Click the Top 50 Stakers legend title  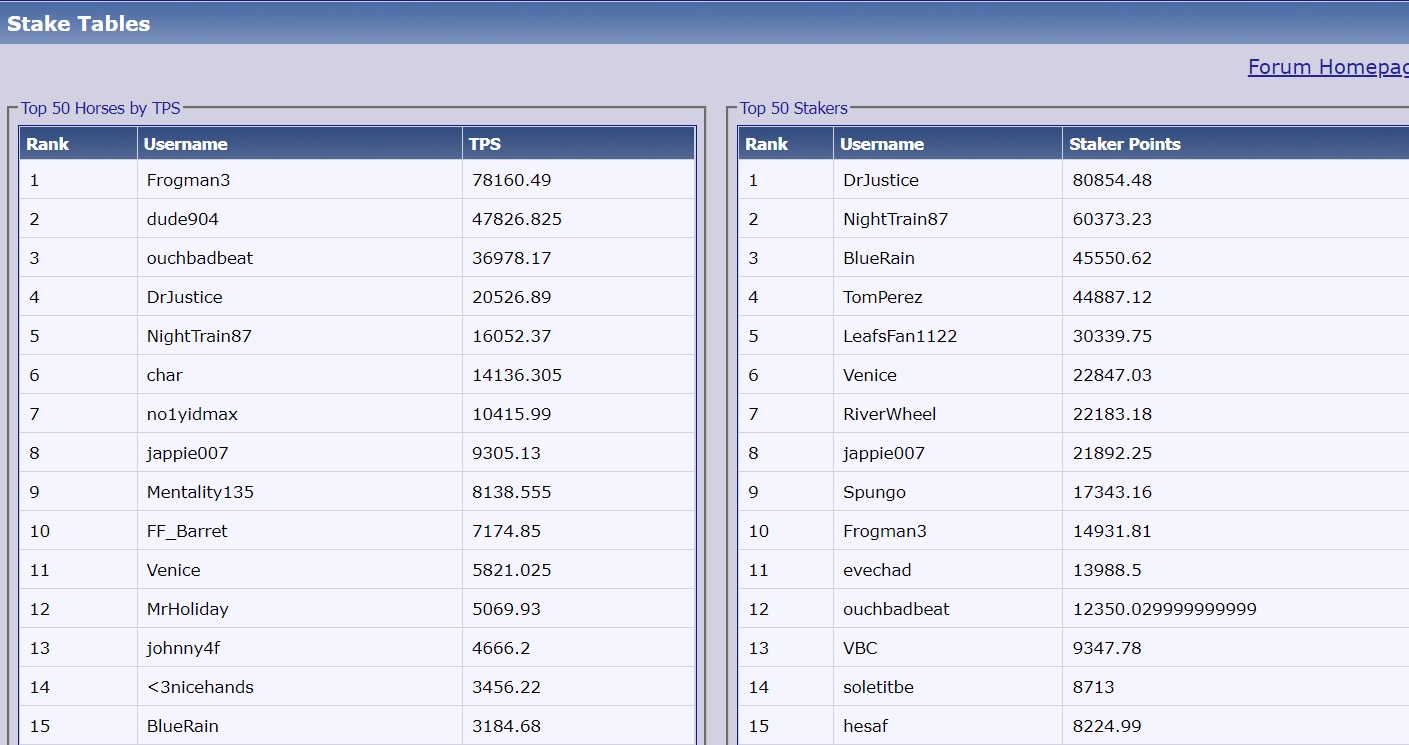tap(793, 108)
